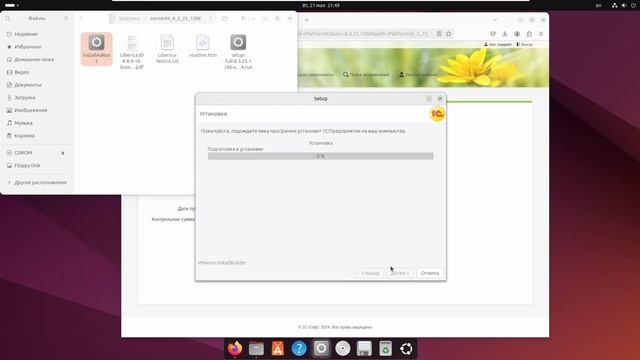Open Firefox shield protection icon
The height and width of the screenshot is (360, 640).
pos(493,34)
